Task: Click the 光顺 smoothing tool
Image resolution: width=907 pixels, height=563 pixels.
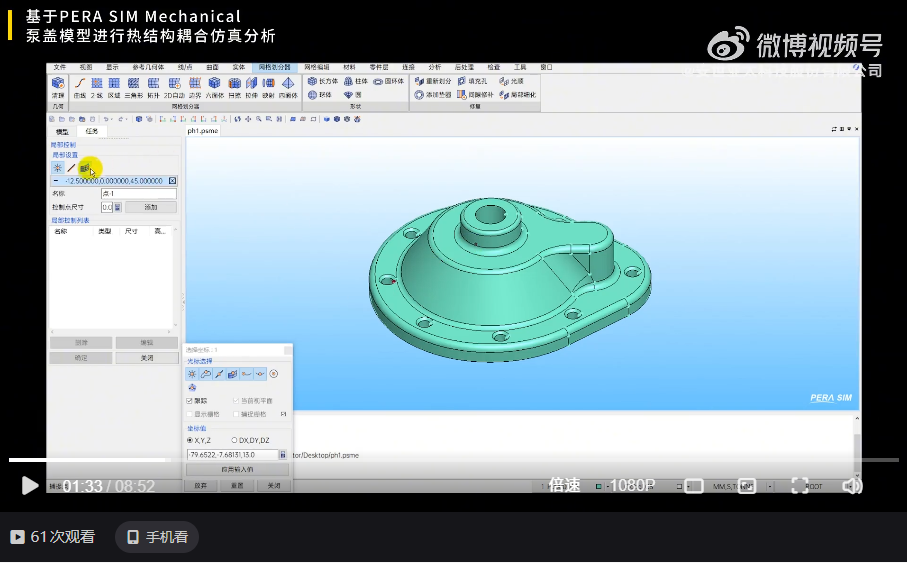Action: 511,82
